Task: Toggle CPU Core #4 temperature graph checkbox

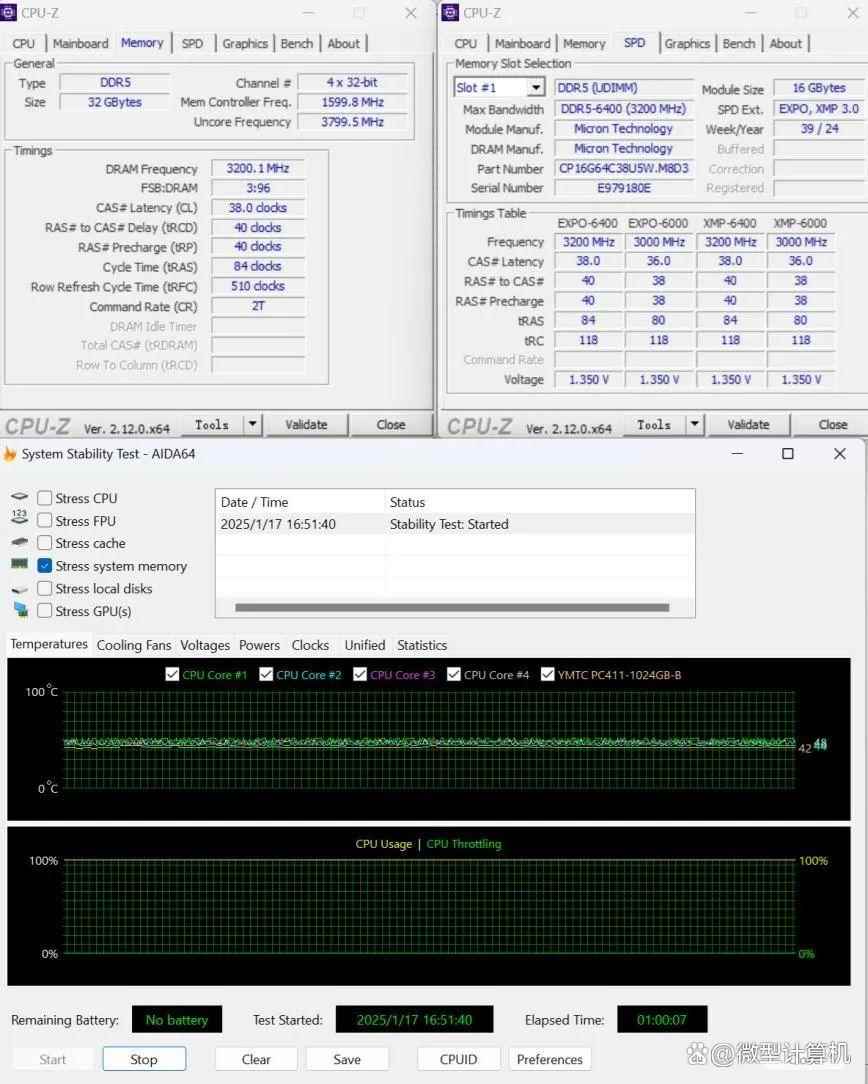Action: [454, 674]
